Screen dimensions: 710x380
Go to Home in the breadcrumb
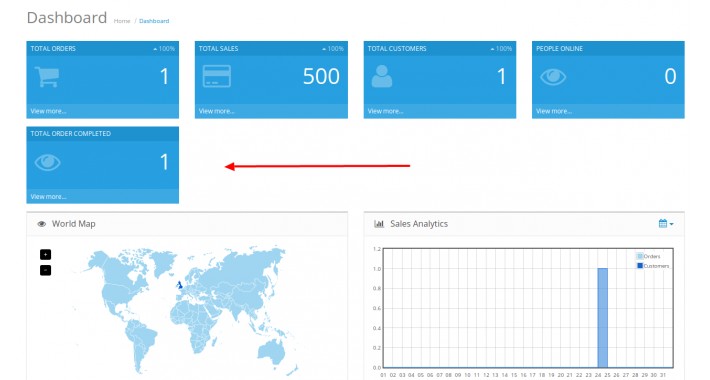coord(122,21)
